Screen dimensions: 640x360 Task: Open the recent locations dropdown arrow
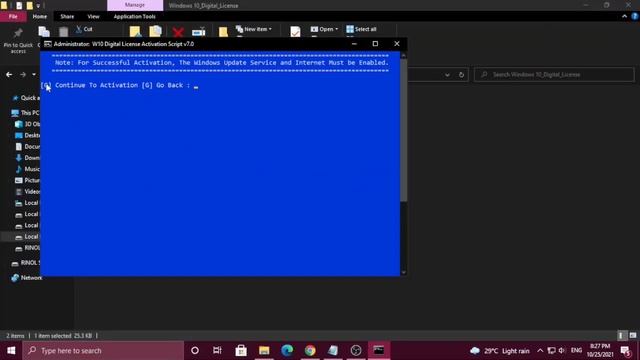pos(34,75)
